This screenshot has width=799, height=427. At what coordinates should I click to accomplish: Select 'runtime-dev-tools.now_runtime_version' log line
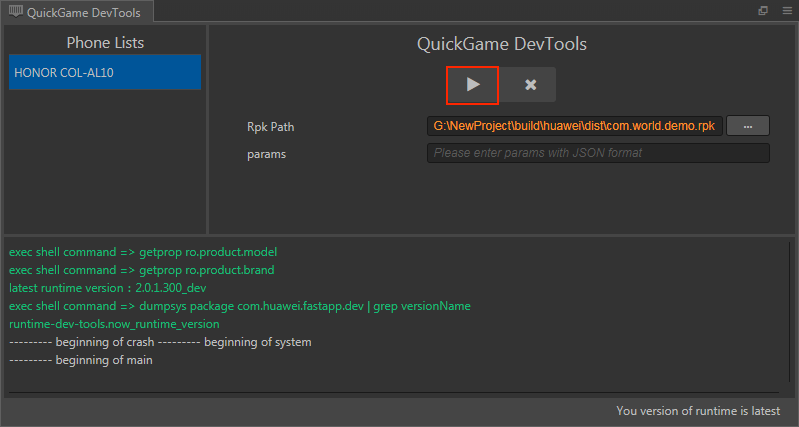pos(114,324)
